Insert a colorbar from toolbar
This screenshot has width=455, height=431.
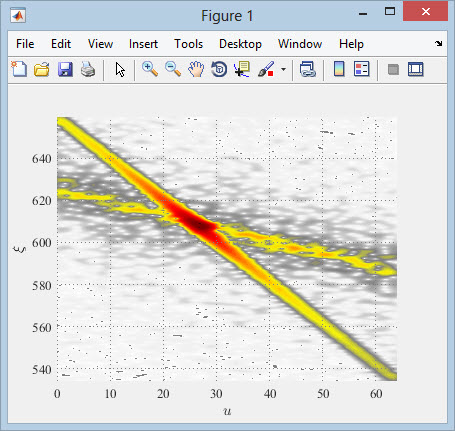tap(339, 69)
